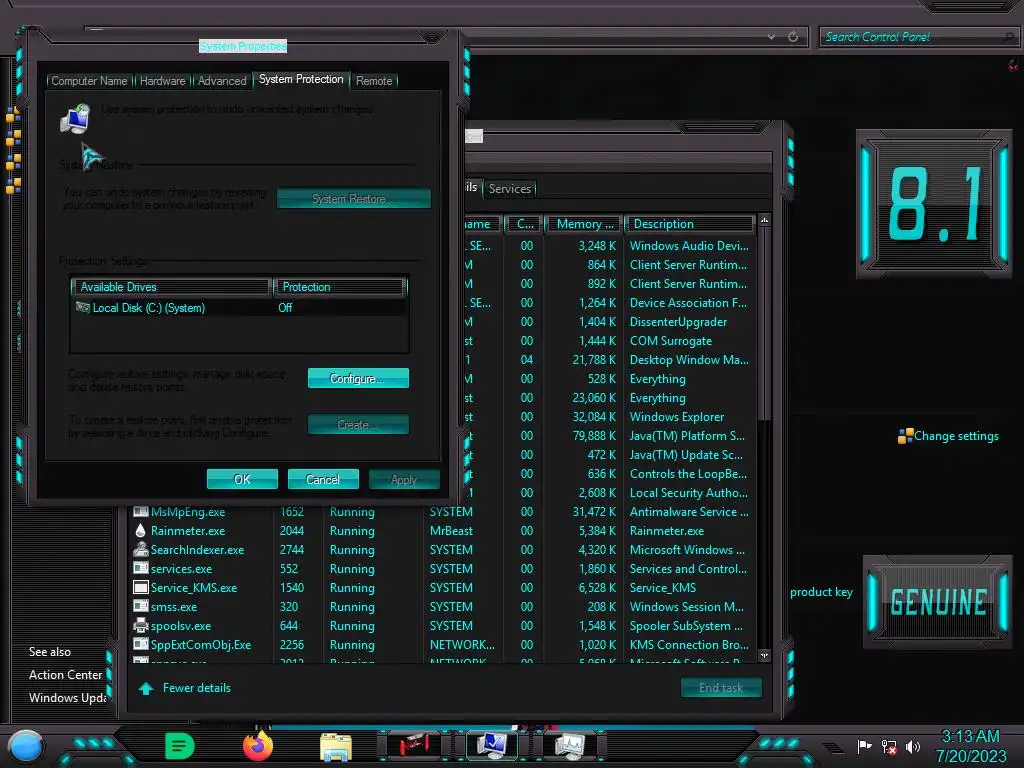This screenshot has height=768, width=1024.
Task: Select the SppExtComObj.Exe process
Action: pos(444,645)
